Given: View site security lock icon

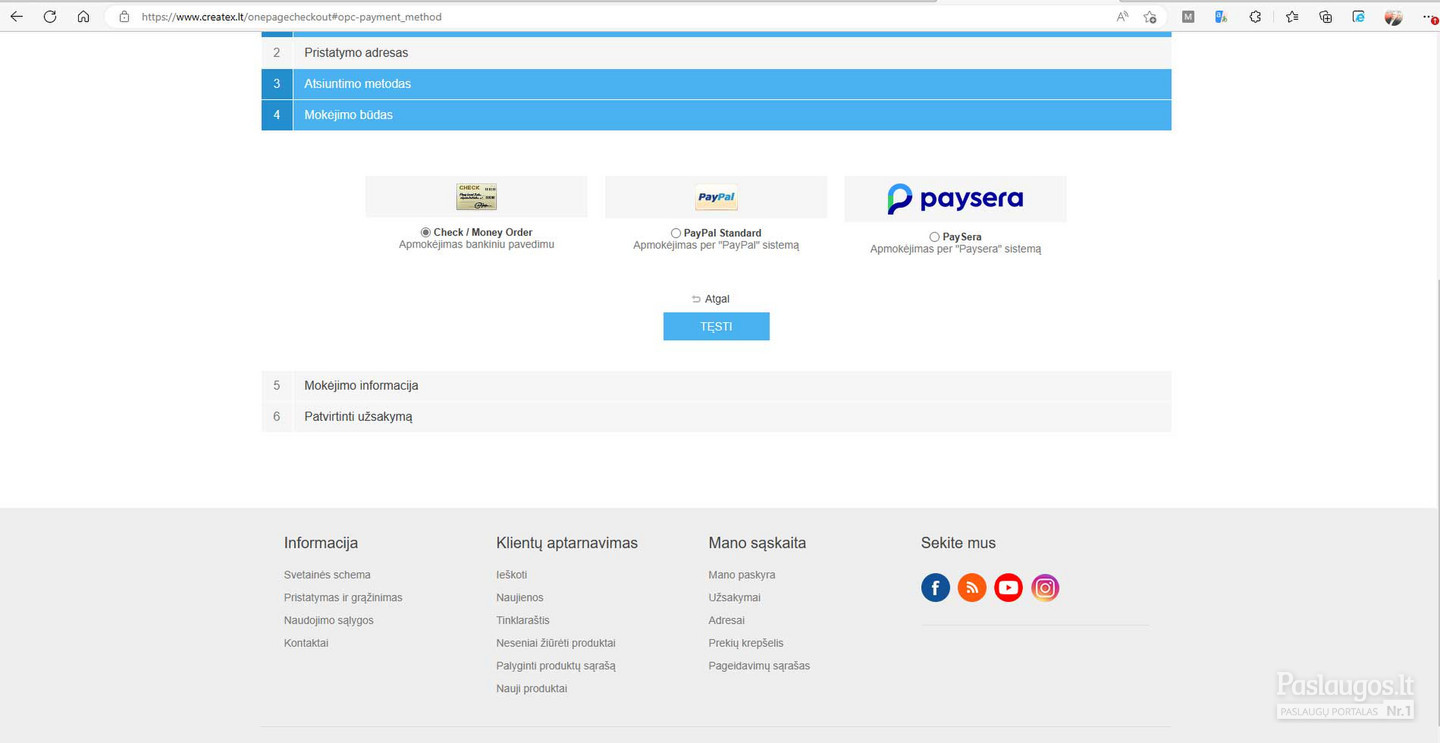Looking at the screenshot, I should point(124,17).
